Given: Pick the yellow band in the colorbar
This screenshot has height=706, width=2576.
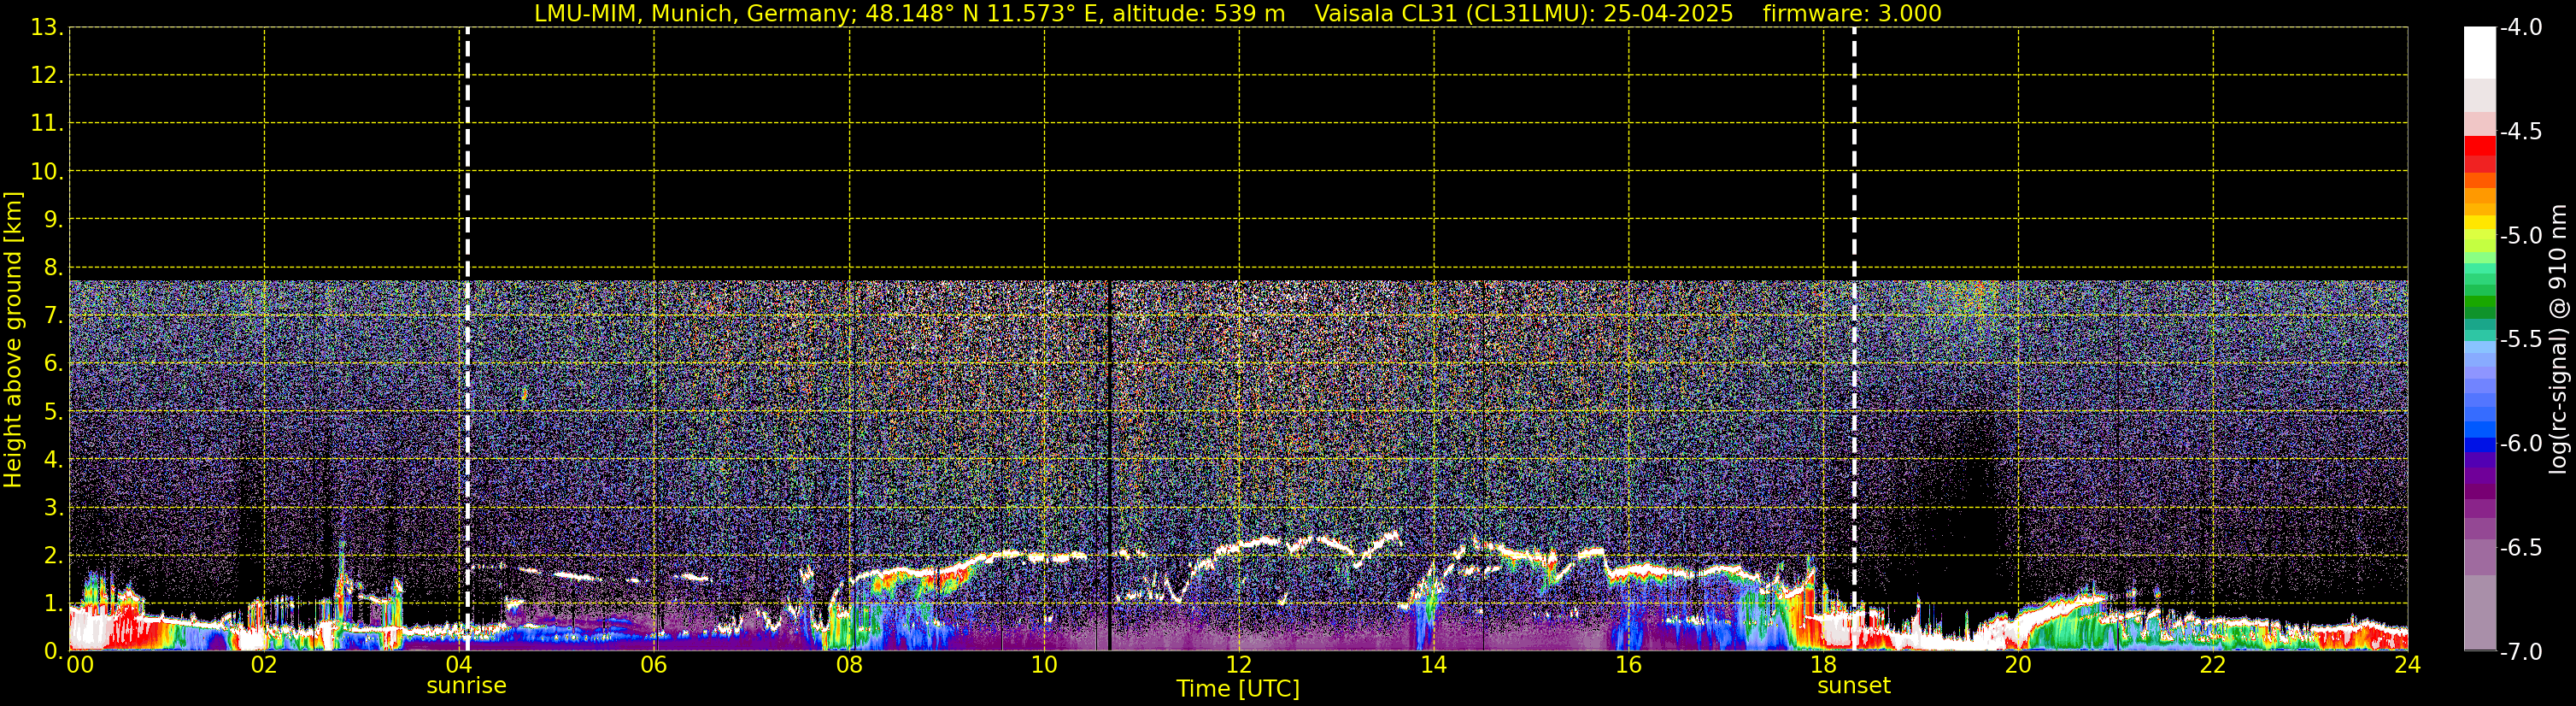Looking at the screenshot, I should tap(2479, 222).
